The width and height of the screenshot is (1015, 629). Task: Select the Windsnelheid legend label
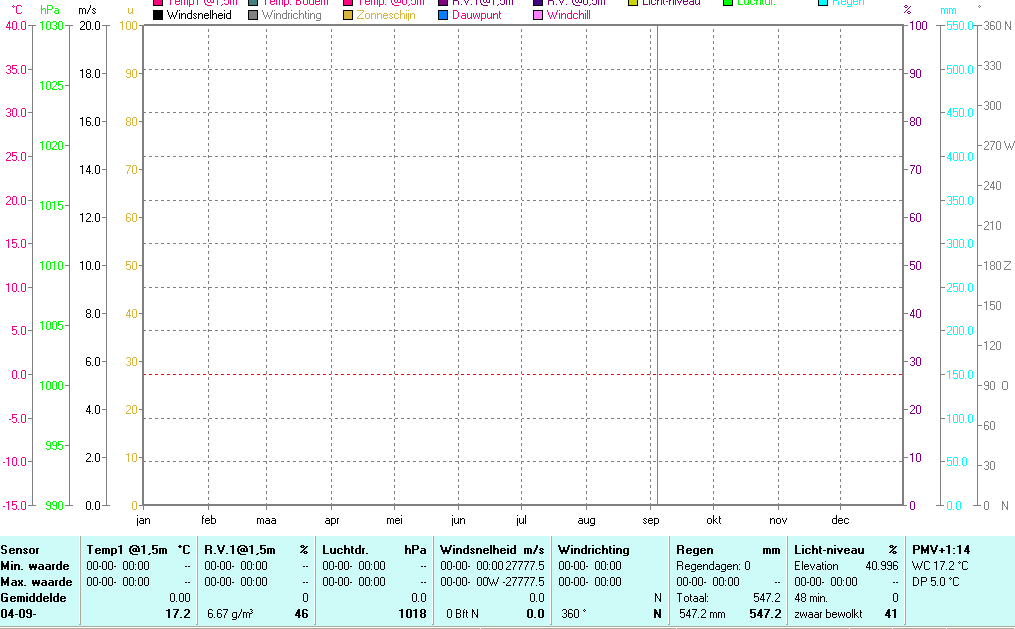[199, 15]
